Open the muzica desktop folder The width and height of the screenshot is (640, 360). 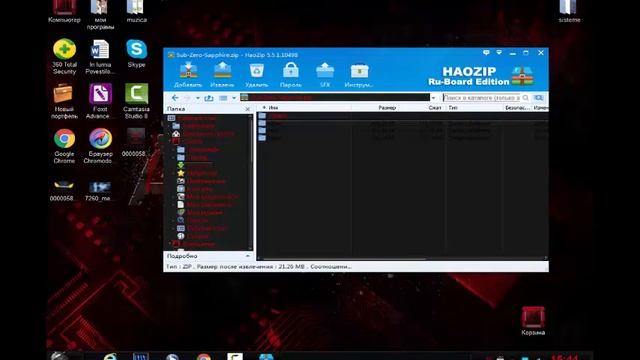[136, 11]
